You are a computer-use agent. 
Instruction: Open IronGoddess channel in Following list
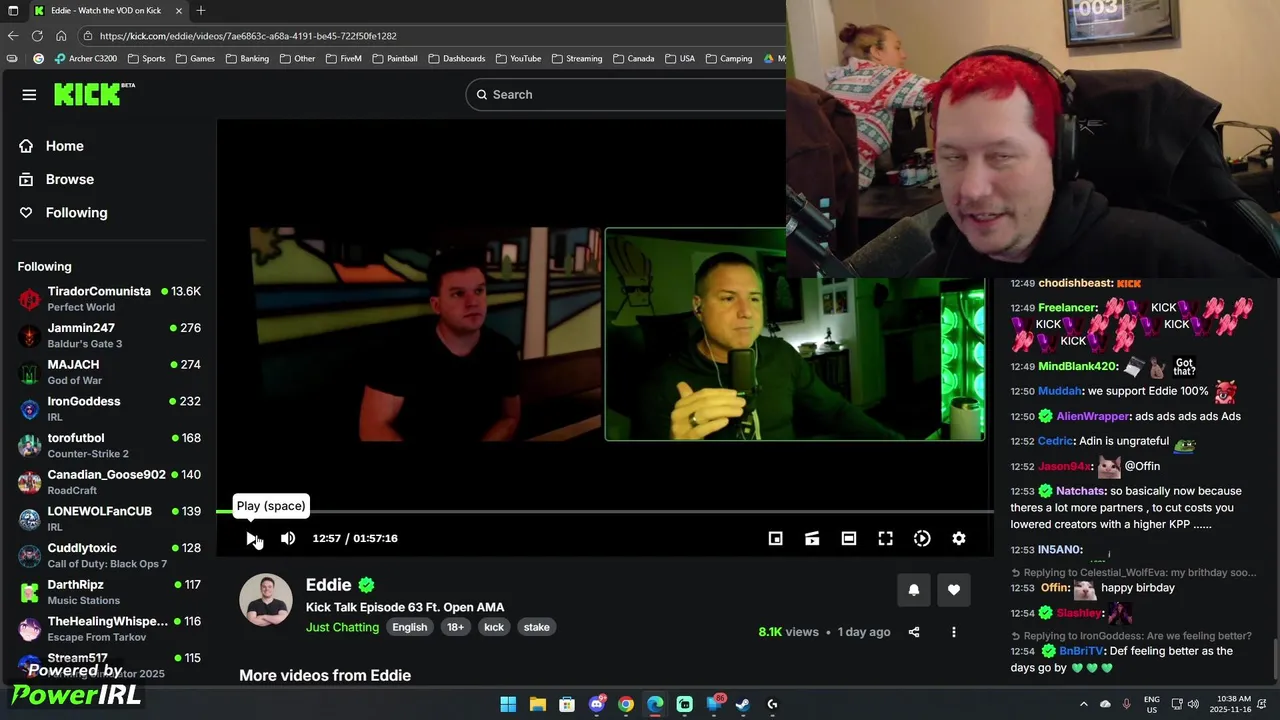[109, 408]
